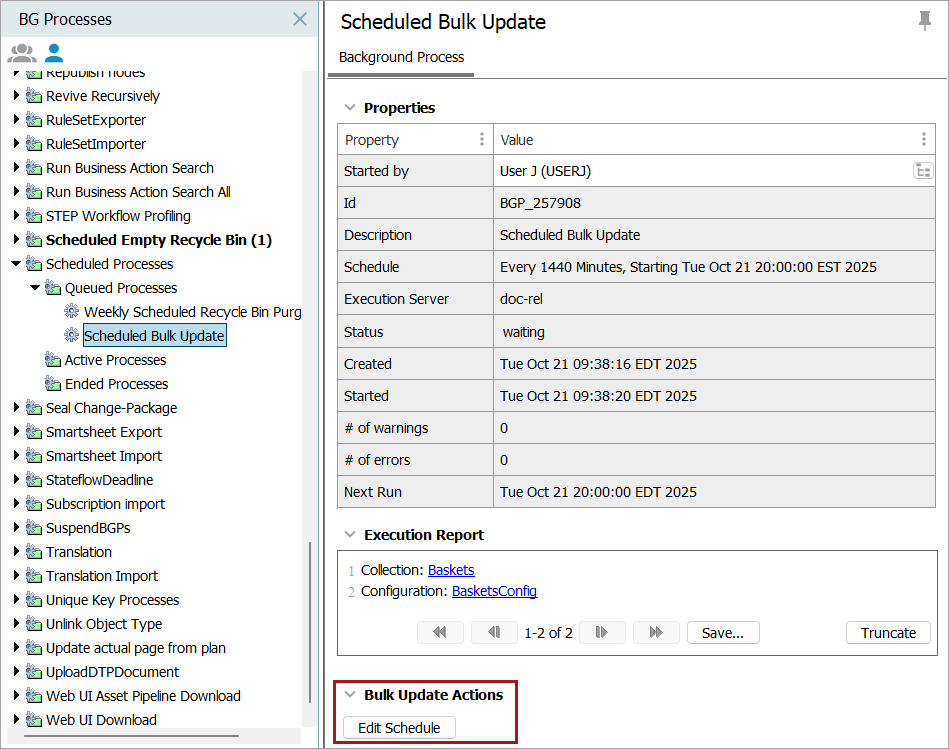Collapse the Bulk Update Actions section
Image resolution: width=949 pixels, height=749 pixels.
[x=350, y=694]
